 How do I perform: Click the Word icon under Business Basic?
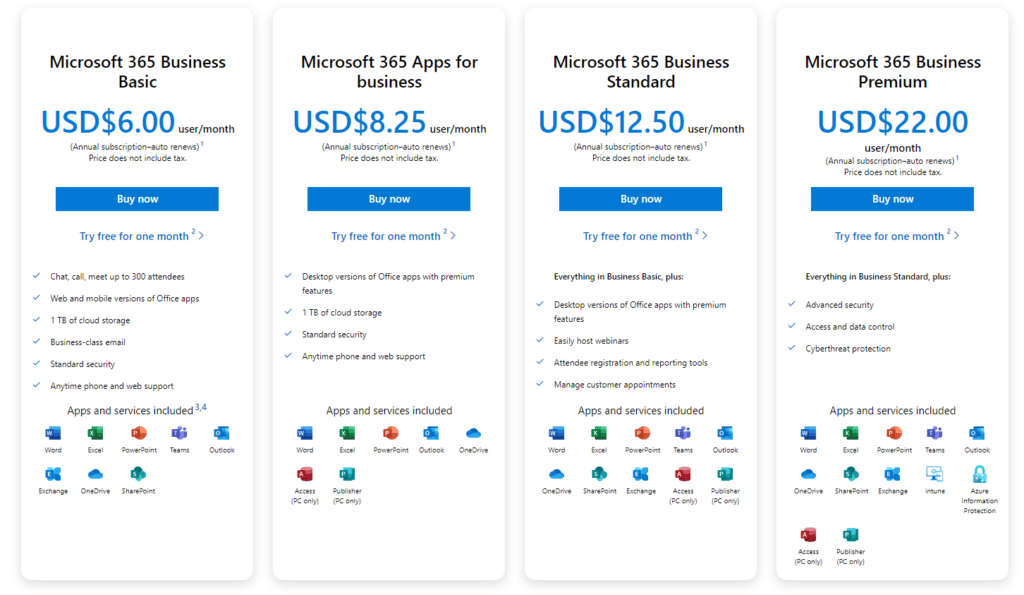coord(53,434)
